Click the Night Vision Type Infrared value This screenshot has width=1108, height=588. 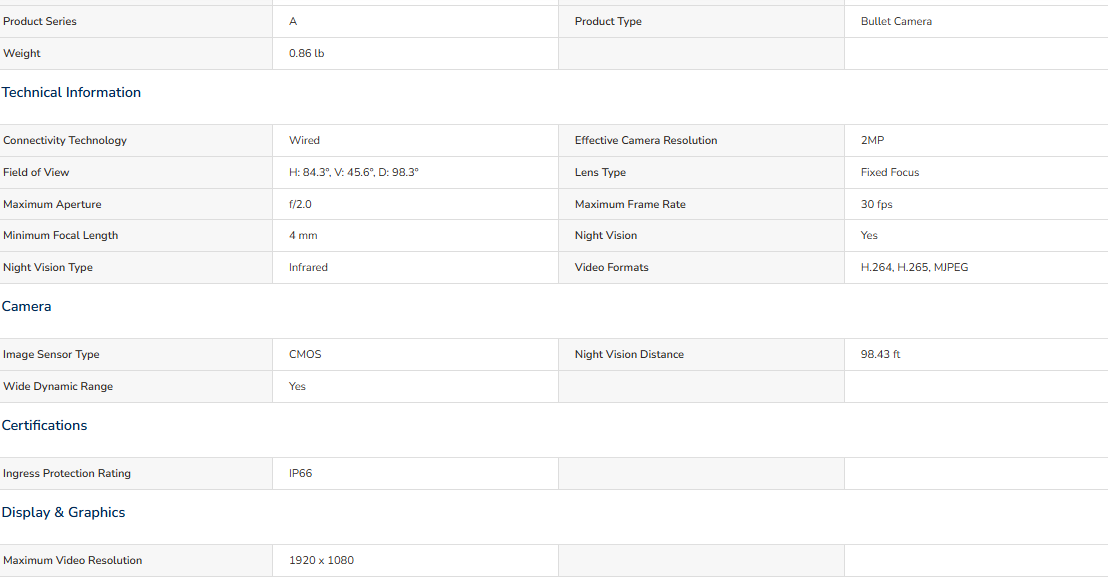click(308, 267)
